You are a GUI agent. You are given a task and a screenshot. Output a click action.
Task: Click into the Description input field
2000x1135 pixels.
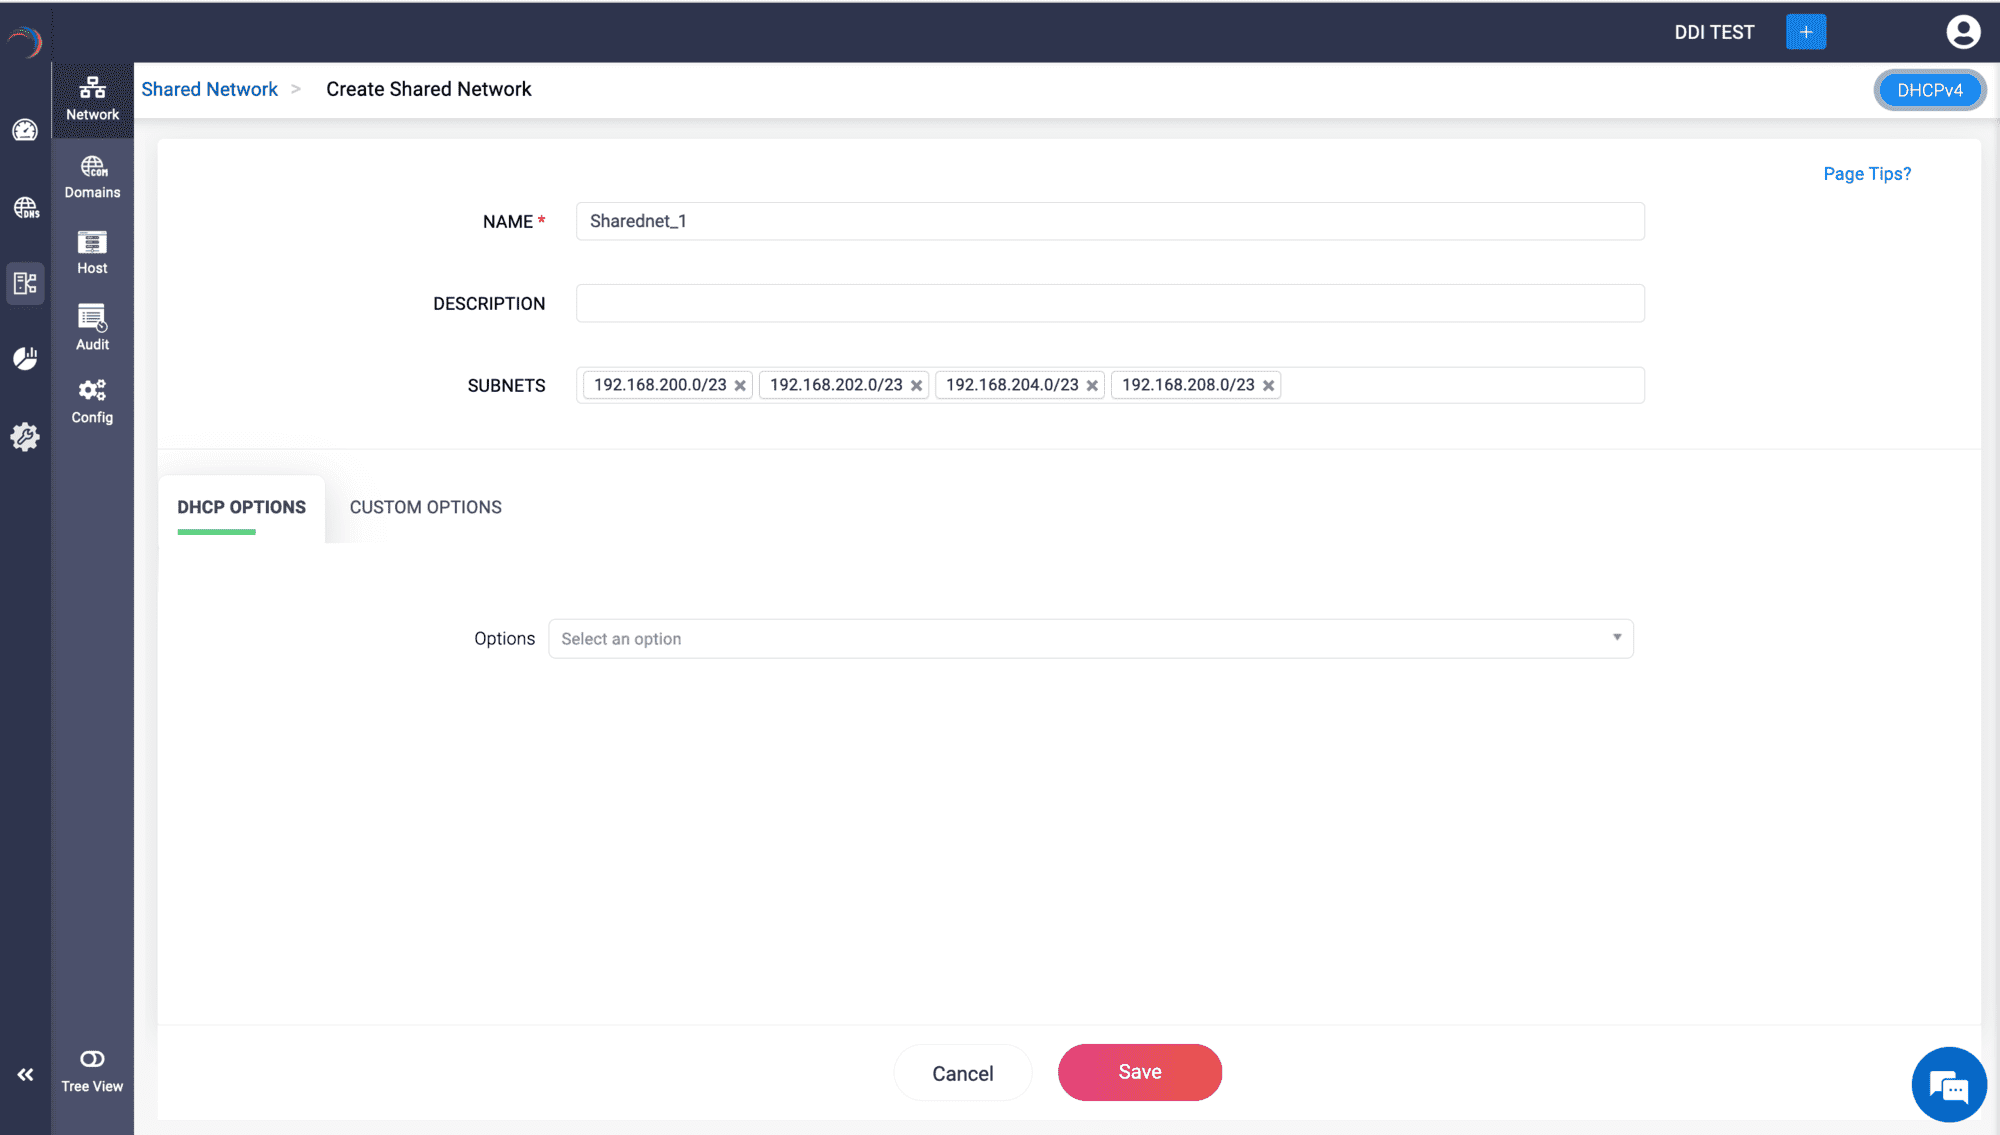pos(1109,303)
